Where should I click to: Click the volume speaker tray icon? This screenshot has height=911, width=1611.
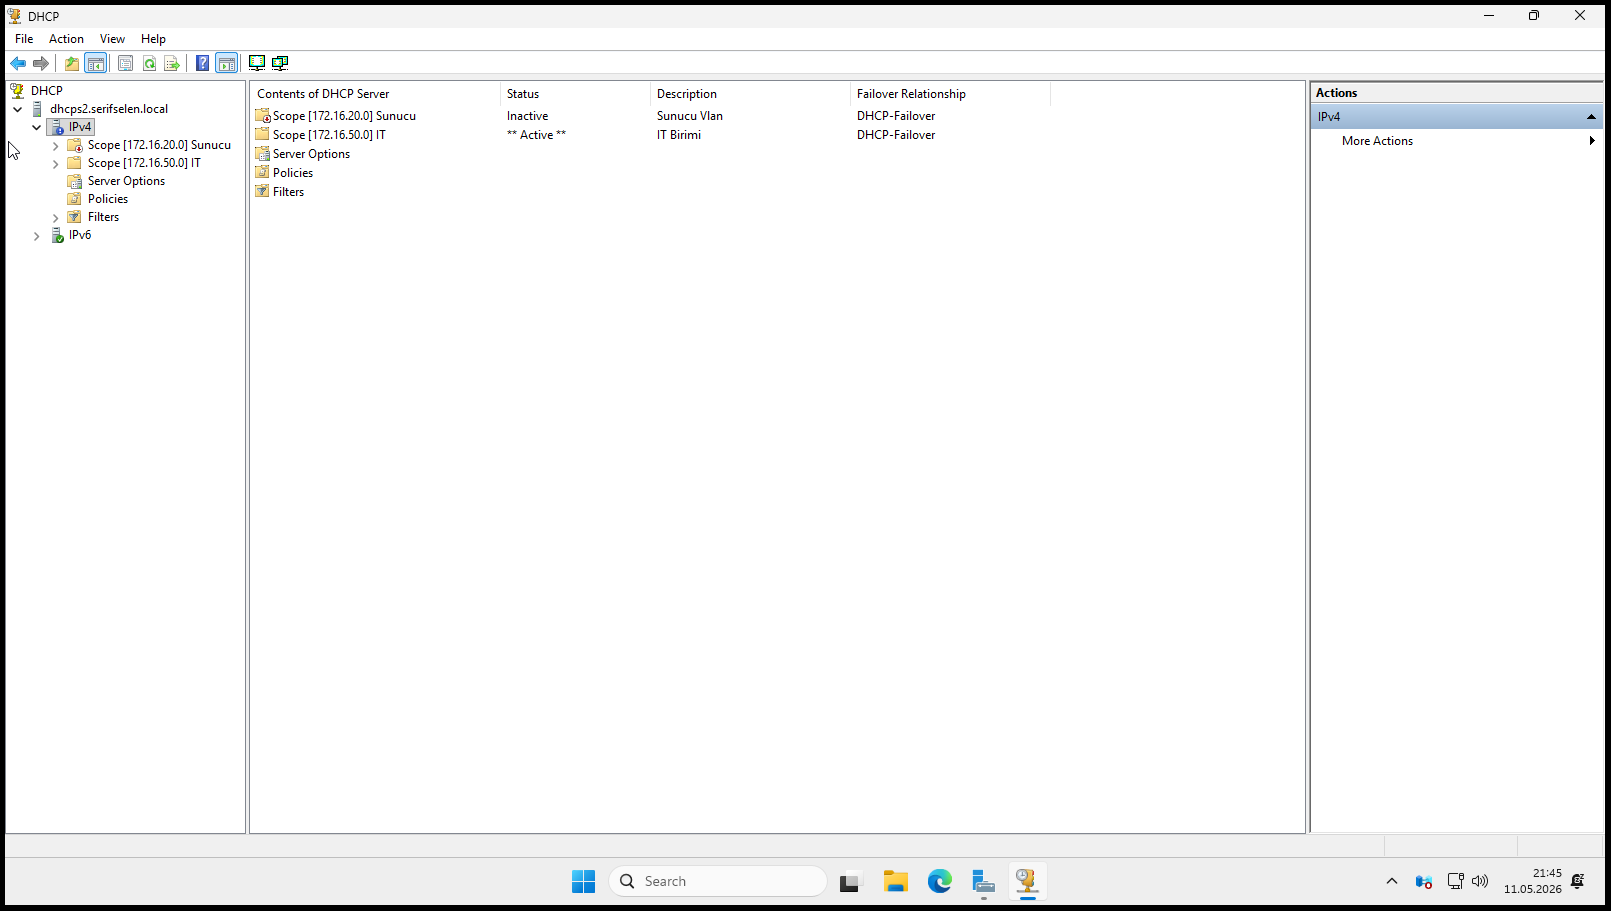1480,881
